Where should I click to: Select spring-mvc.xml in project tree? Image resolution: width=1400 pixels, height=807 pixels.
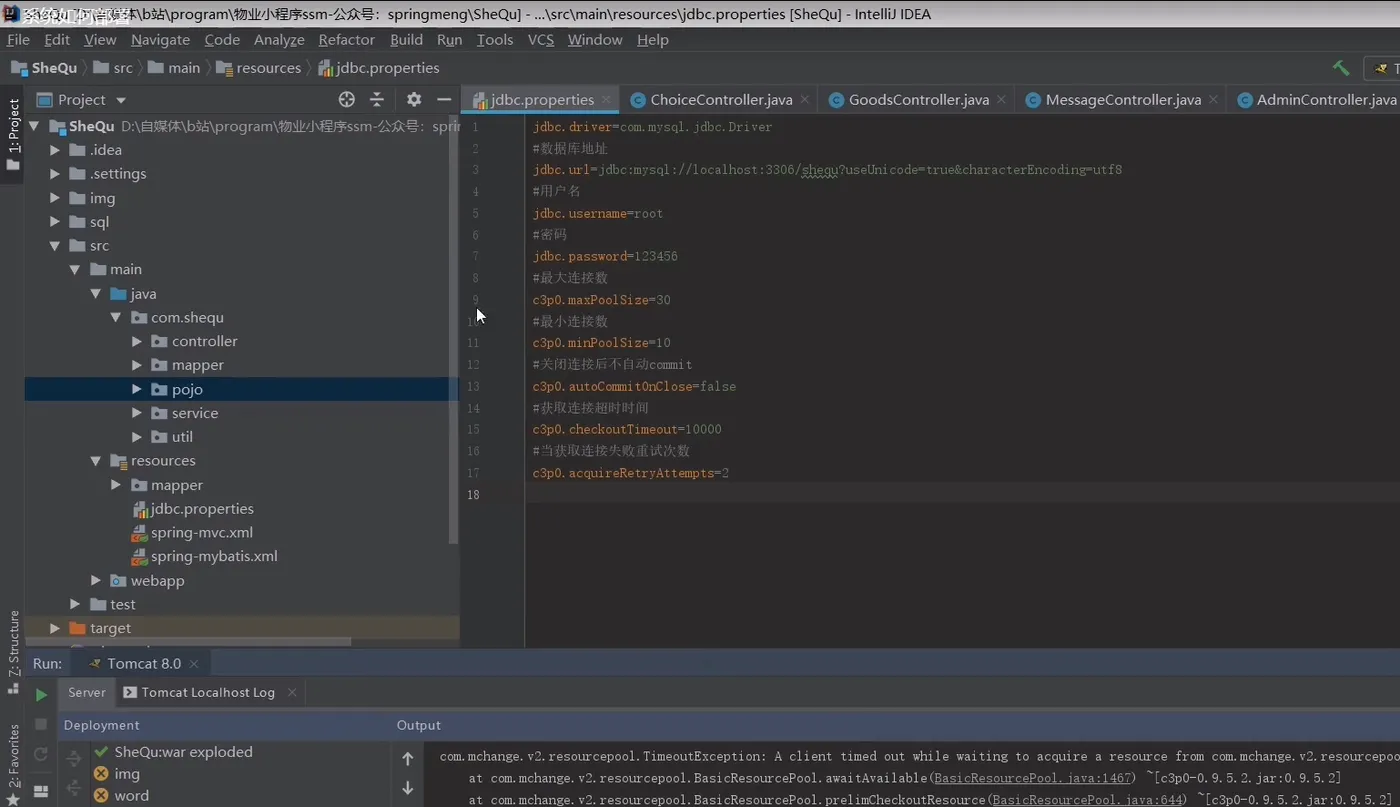pos(202,532)
